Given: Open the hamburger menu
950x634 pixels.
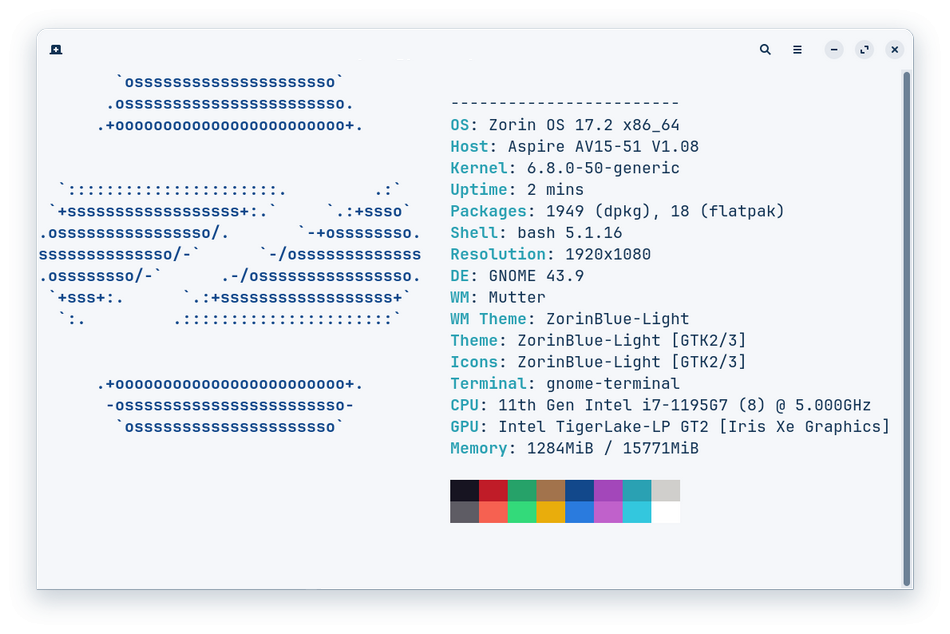Looking at the screenshot, I should pos(797,49).
